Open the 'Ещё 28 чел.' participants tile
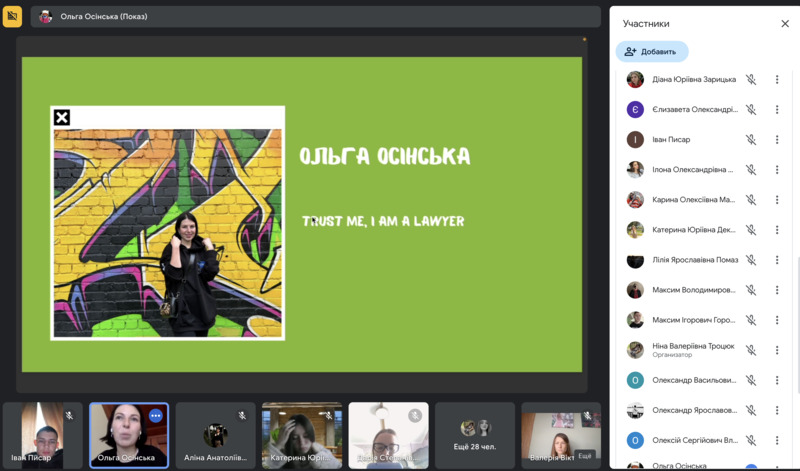 [x=476, y=435]
